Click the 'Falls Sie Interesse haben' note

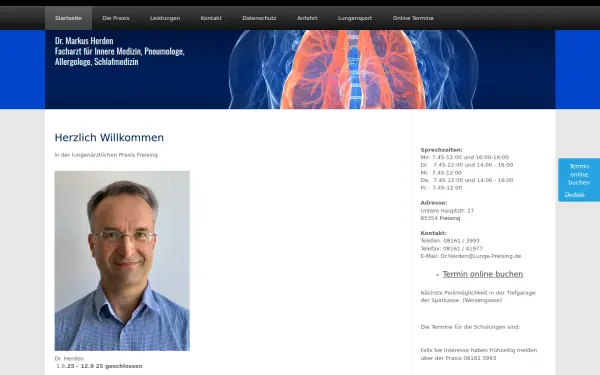click(x=479, y=354)
